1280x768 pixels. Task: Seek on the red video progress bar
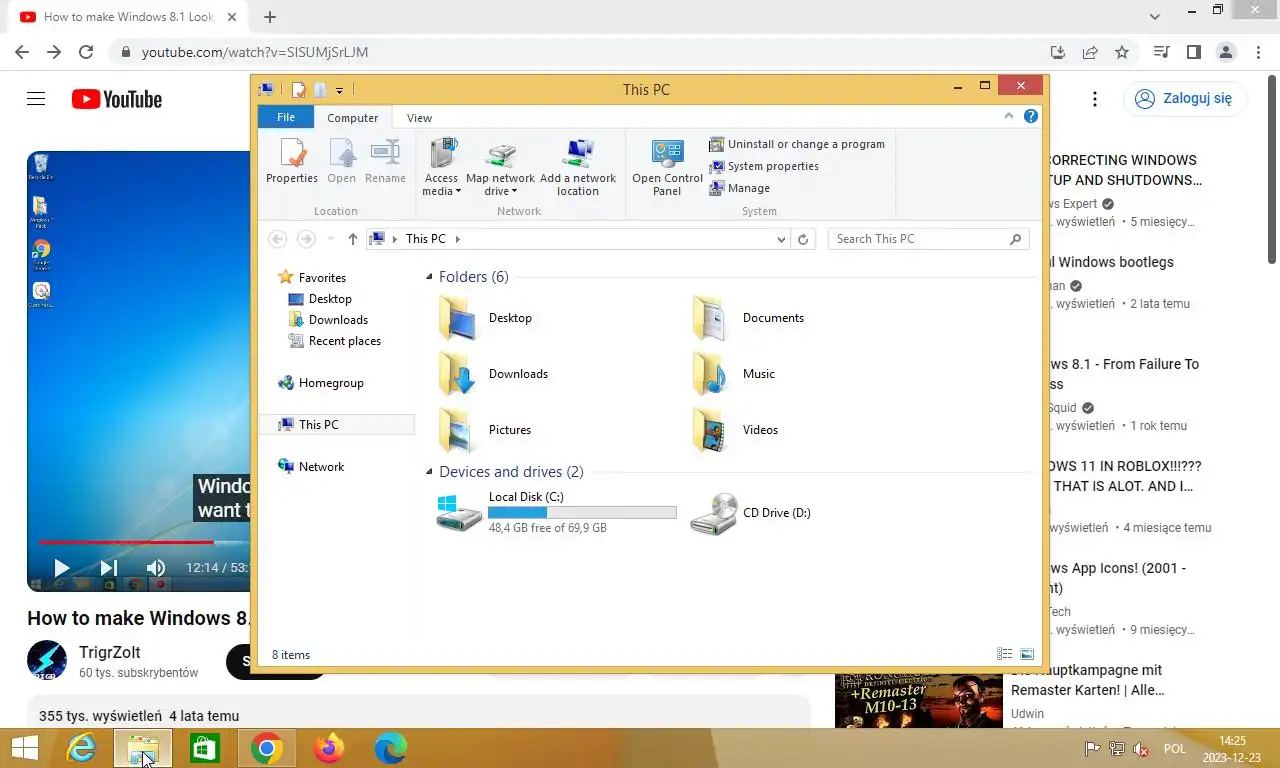point(126,542)
